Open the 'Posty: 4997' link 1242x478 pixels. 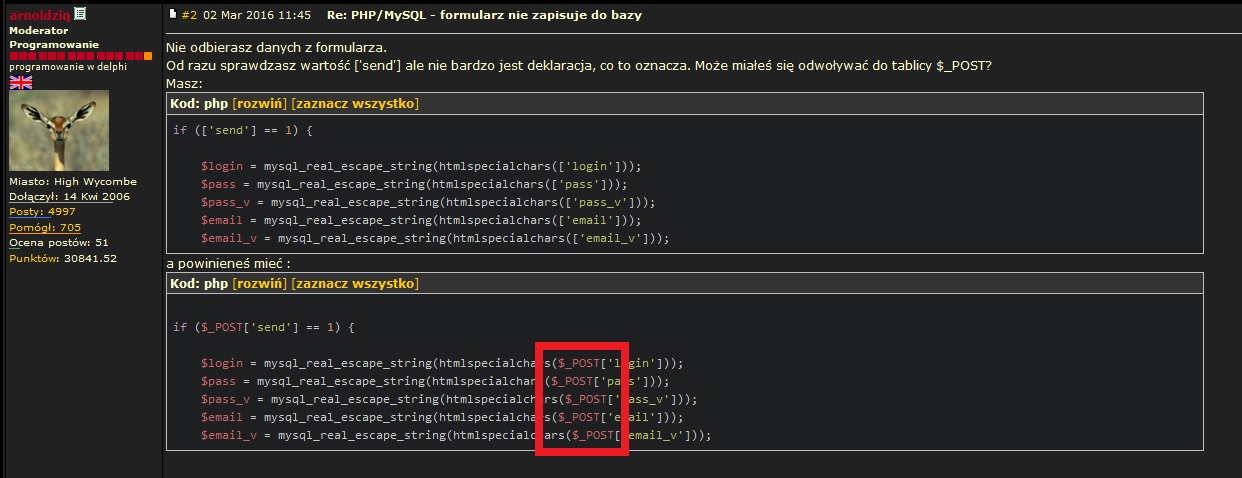(42, 212)
